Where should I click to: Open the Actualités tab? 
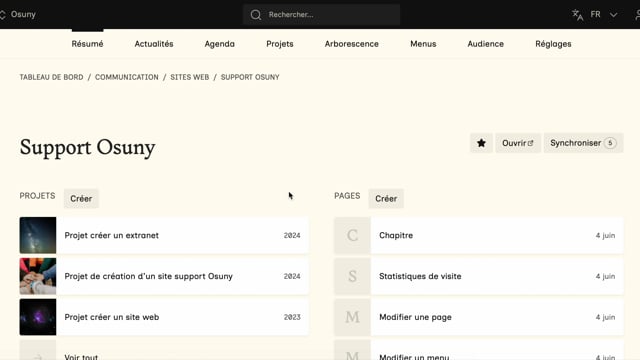click(154, 44)
